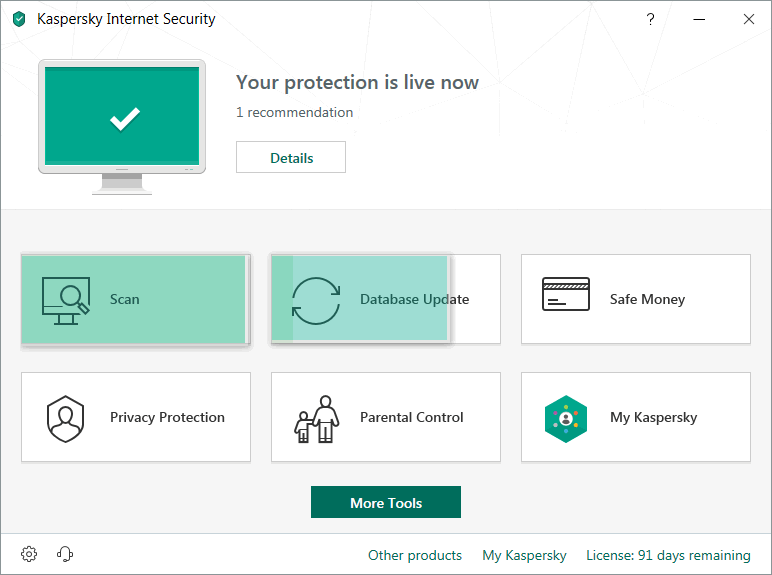This screenshot has width=772, height=575.
Task: Open the help question mark
Action: 650,19
